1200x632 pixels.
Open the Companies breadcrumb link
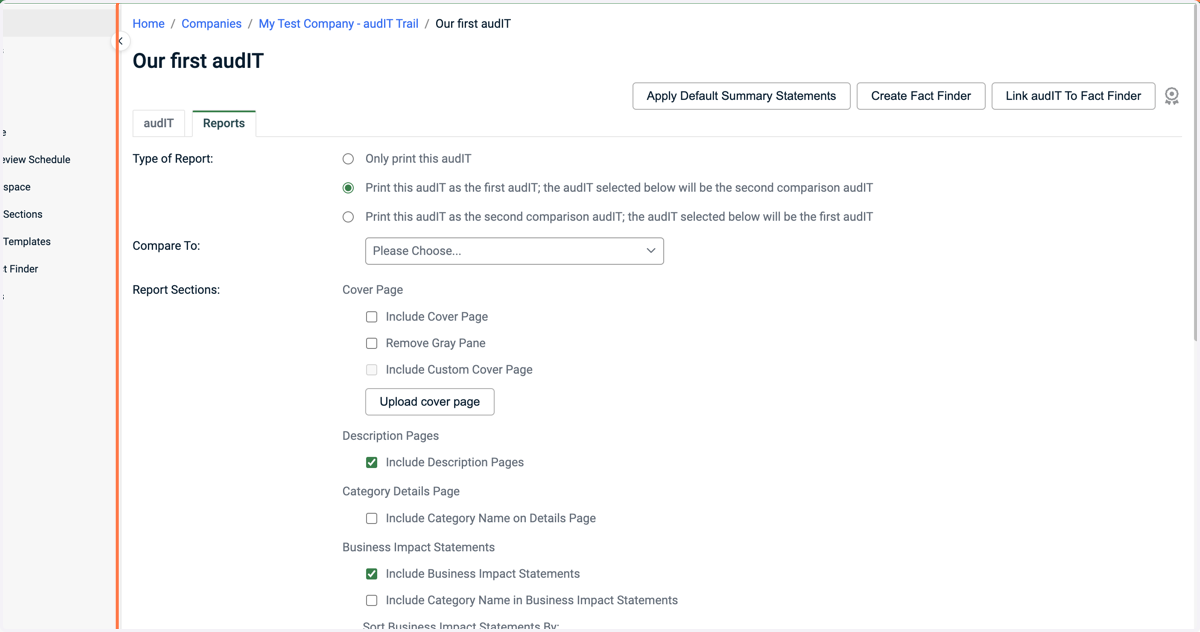click(x=211, y=23)
